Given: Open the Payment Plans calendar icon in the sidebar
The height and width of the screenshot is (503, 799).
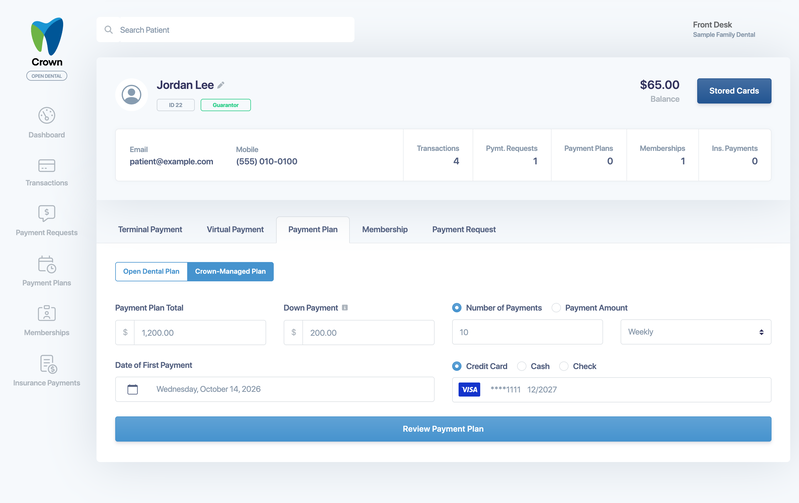Looking at the screenshot, I should coord(46,264).
